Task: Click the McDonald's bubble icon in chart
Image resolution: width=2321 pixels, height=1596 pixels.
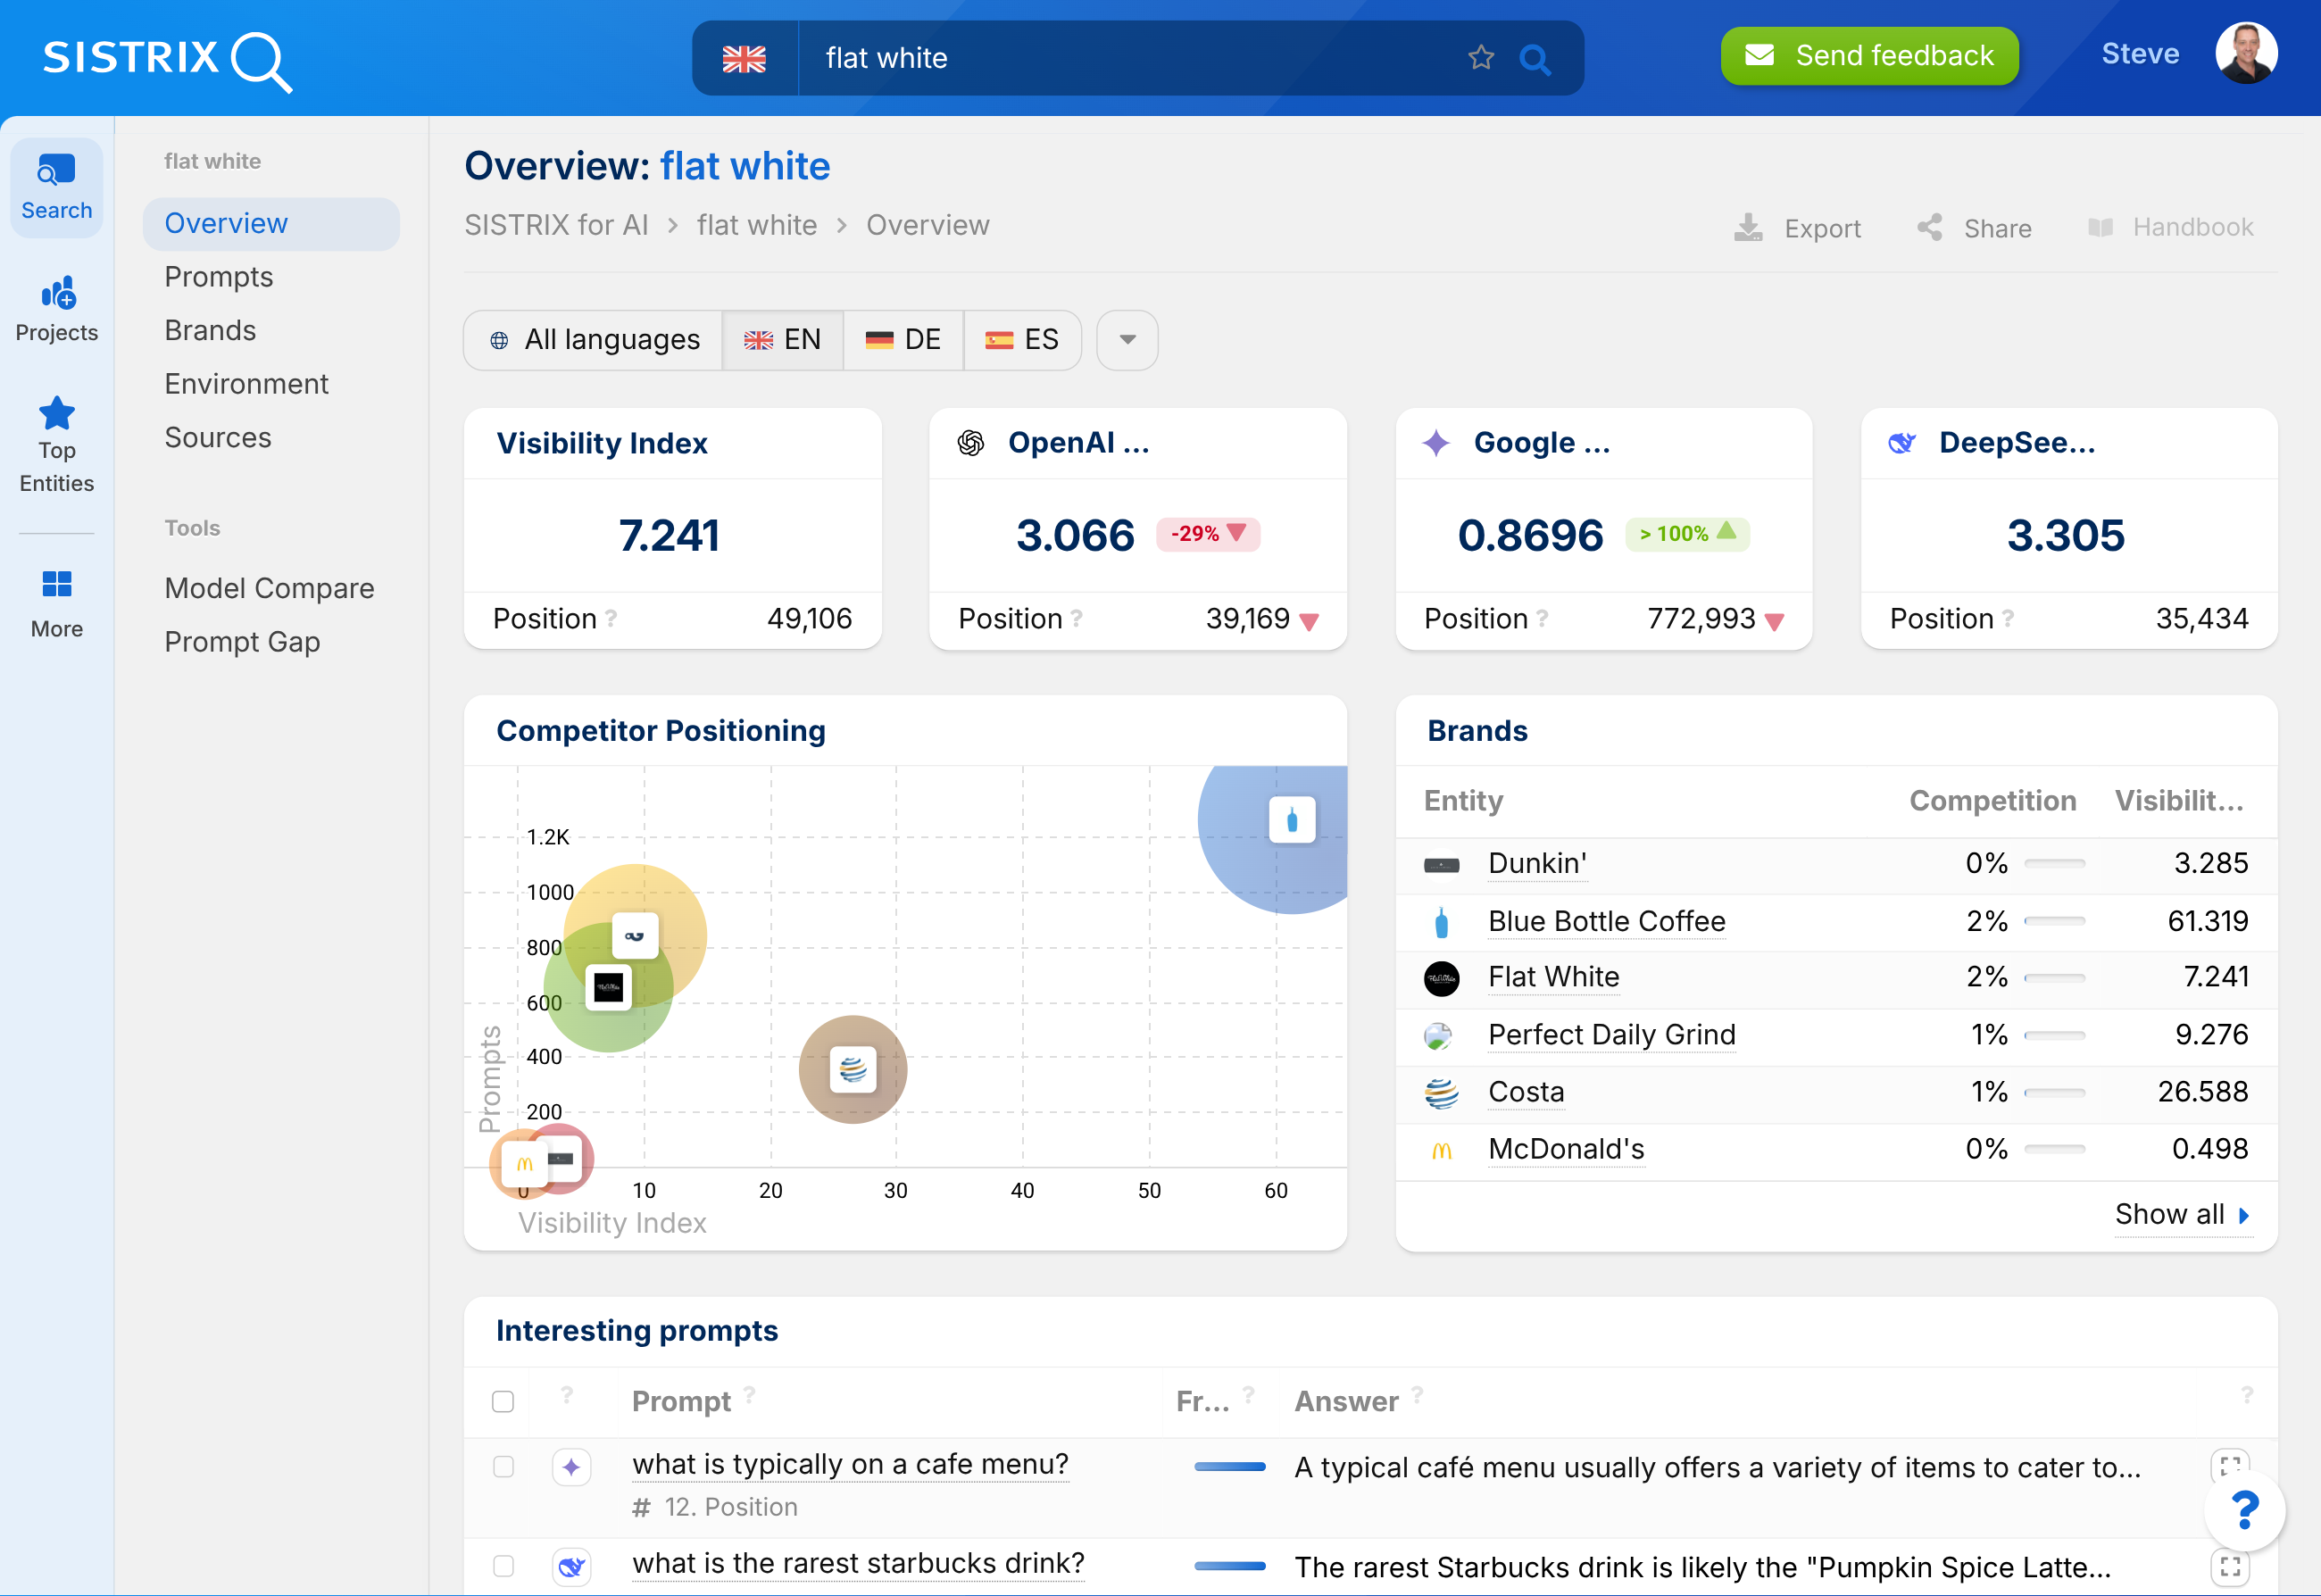Action: coord(525,1164)
